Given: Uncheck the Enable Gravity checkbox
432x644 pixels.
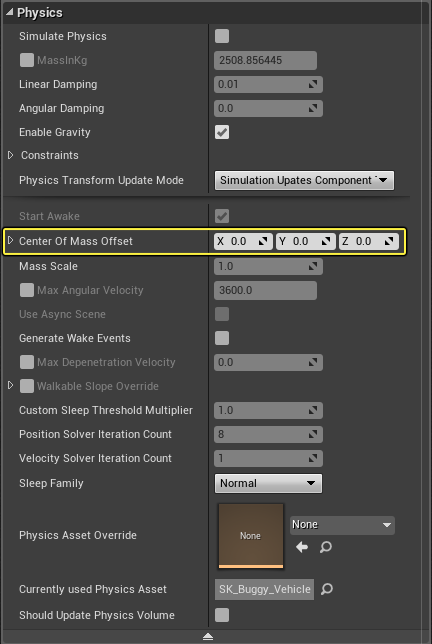Looking at the screenshot, I should pyautogui.click(x=222, y=132).
